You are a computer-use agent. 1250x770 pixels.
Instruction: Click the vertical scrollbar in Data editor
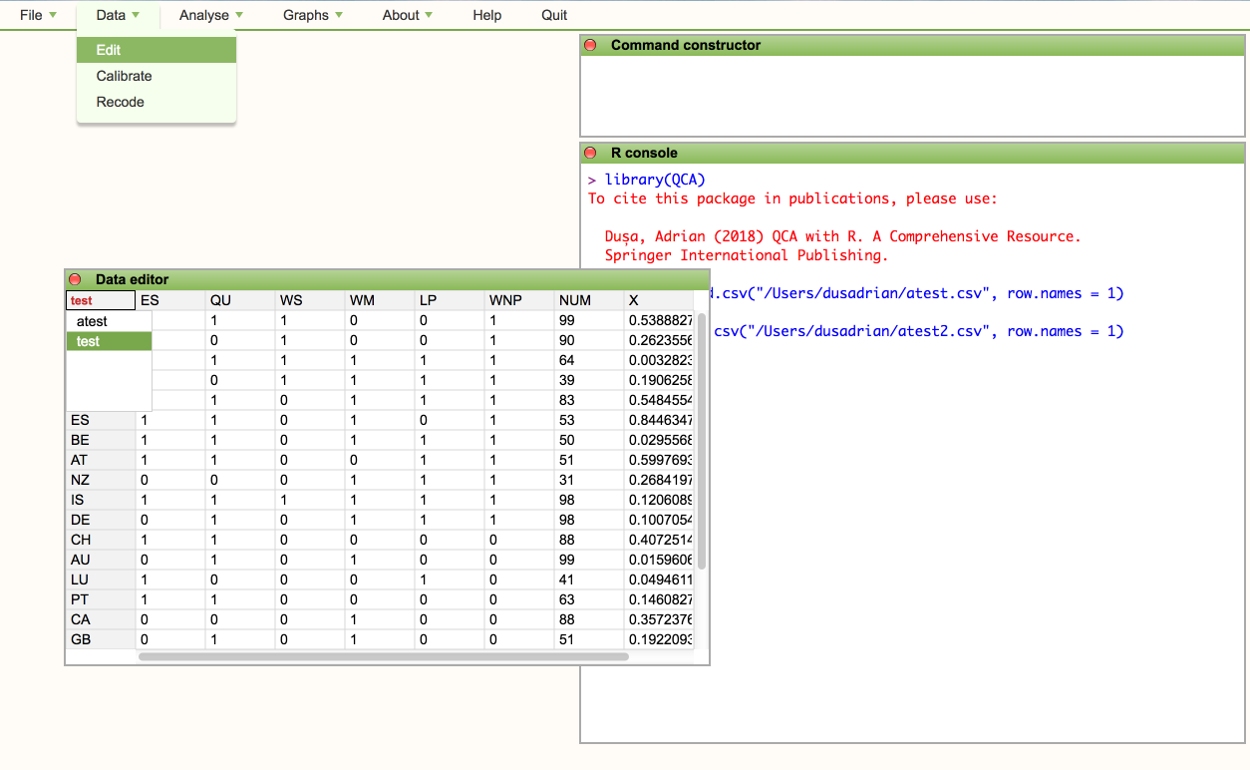coord(701,440)
